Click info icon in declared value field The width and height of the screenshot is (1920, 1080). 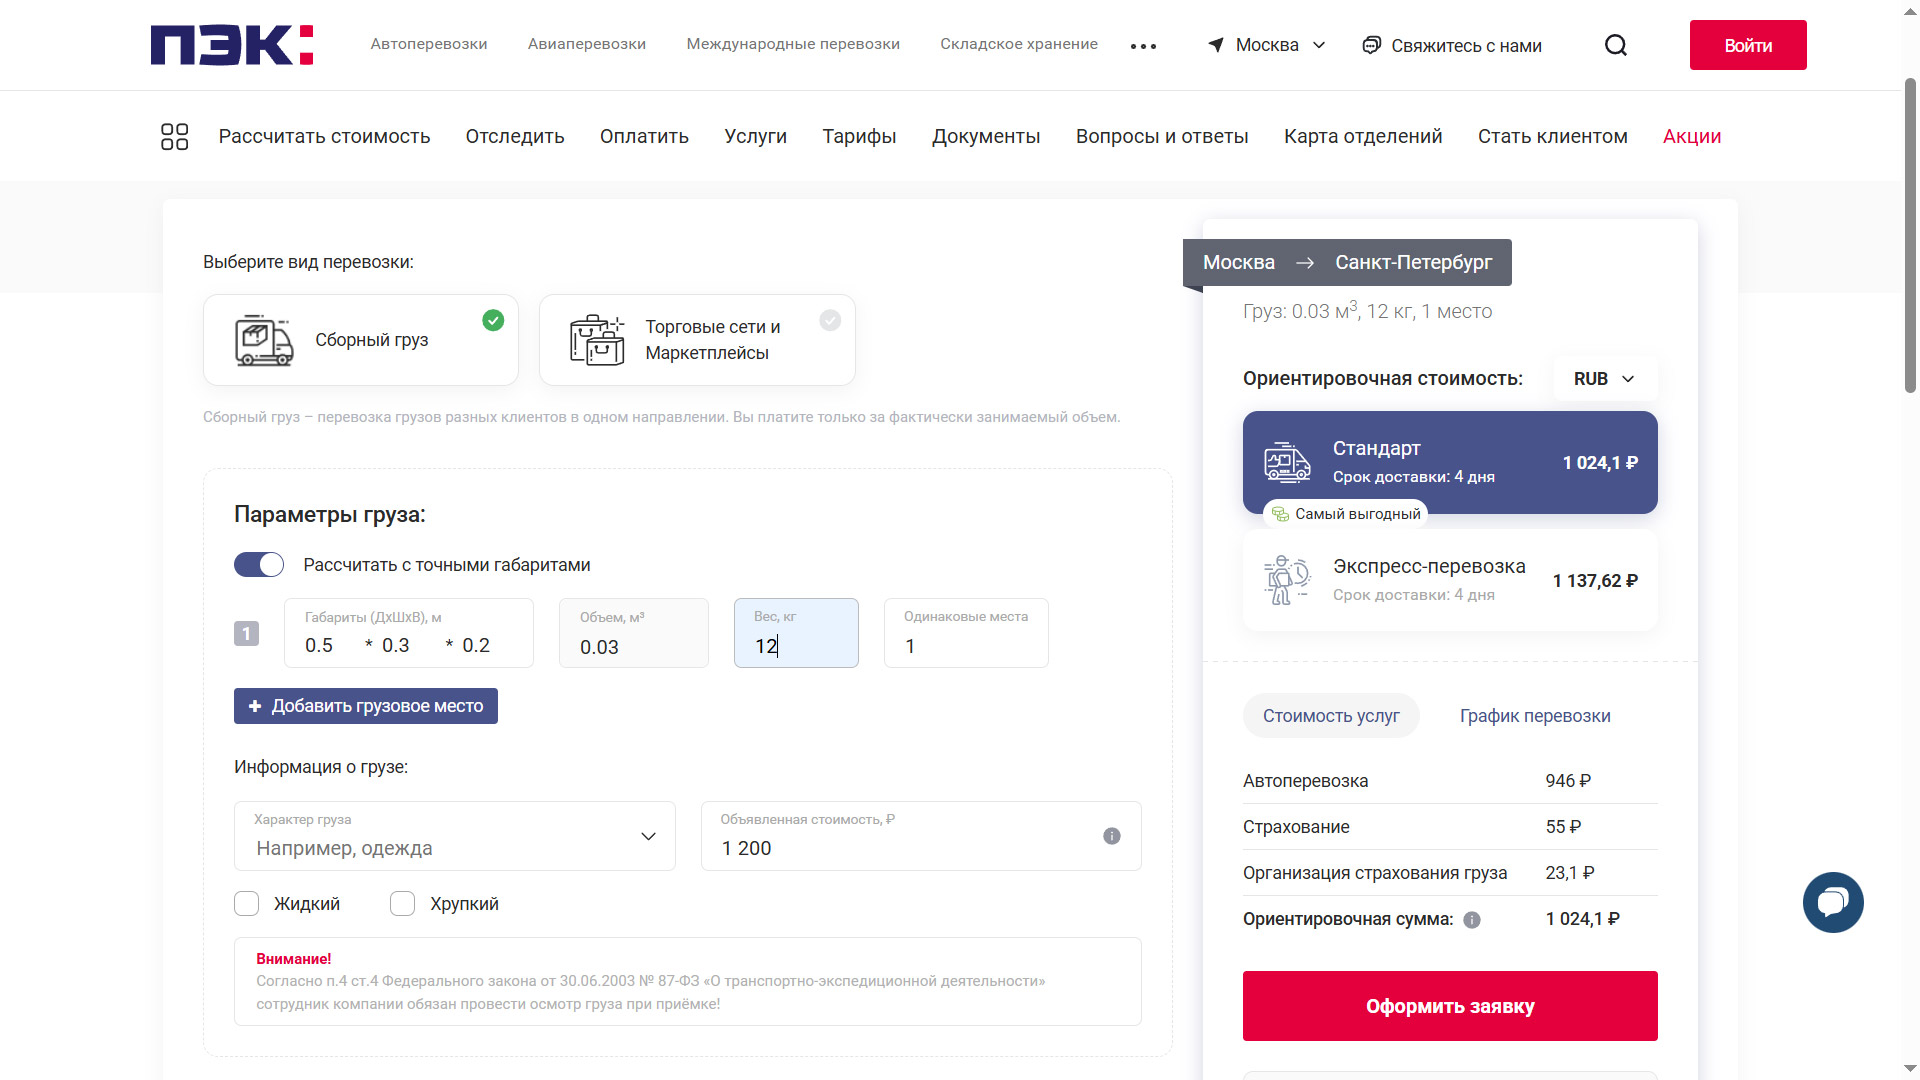click(x=1111, y=836)
